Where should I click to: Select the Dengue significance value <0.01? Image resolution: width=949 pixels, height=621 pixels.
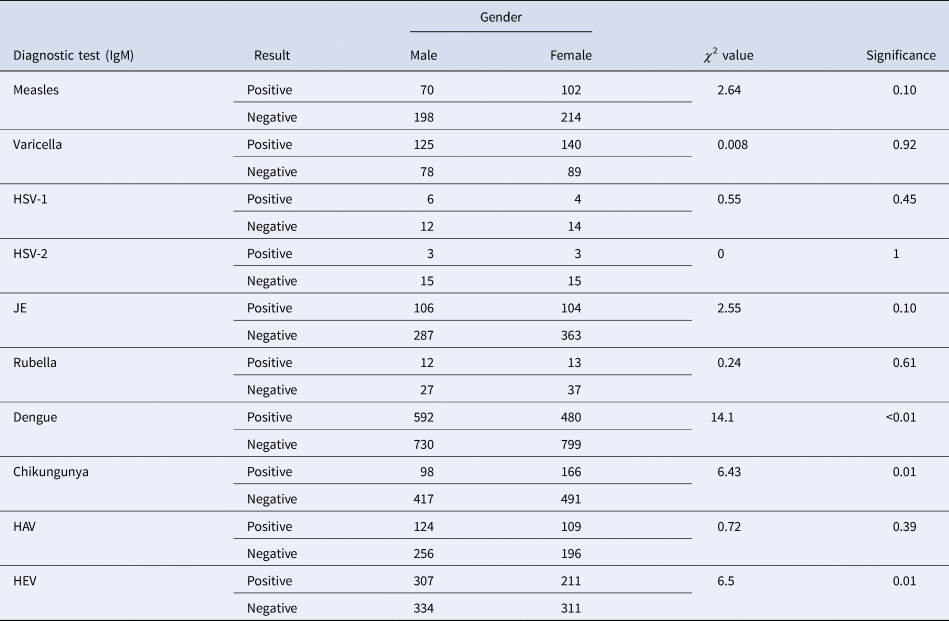tap(900, 417)
